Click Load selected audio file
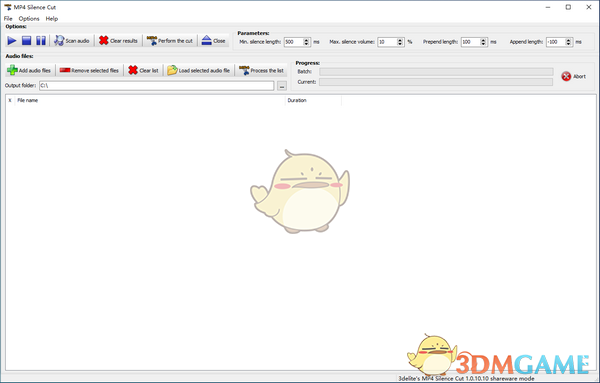This screenshot has height=383, width=600. [199, 70]
